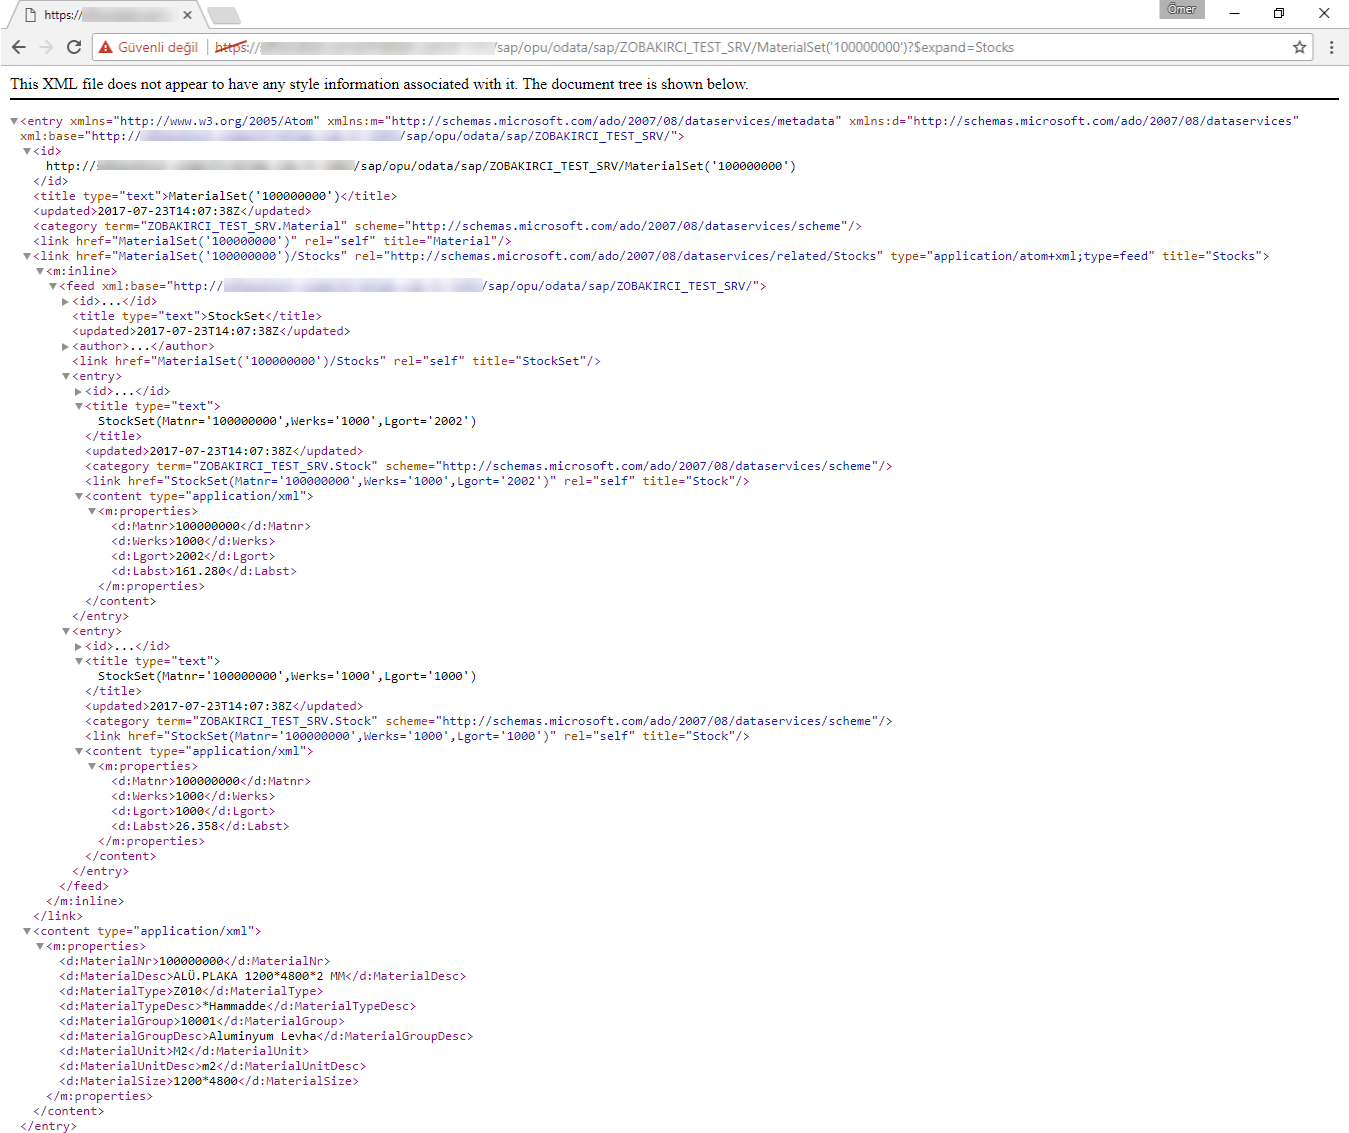The width and height of the screenshot is (1349, 1133).
Task: Collapse the m:inline node
Action: click(40, 271)
